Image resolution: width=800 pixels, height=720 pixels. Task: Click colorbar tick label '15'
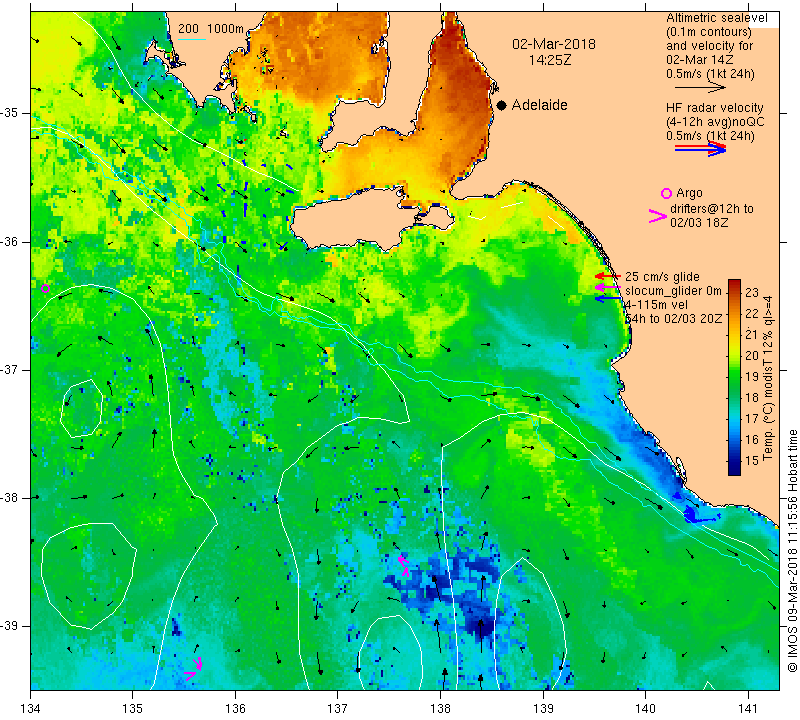752,461
